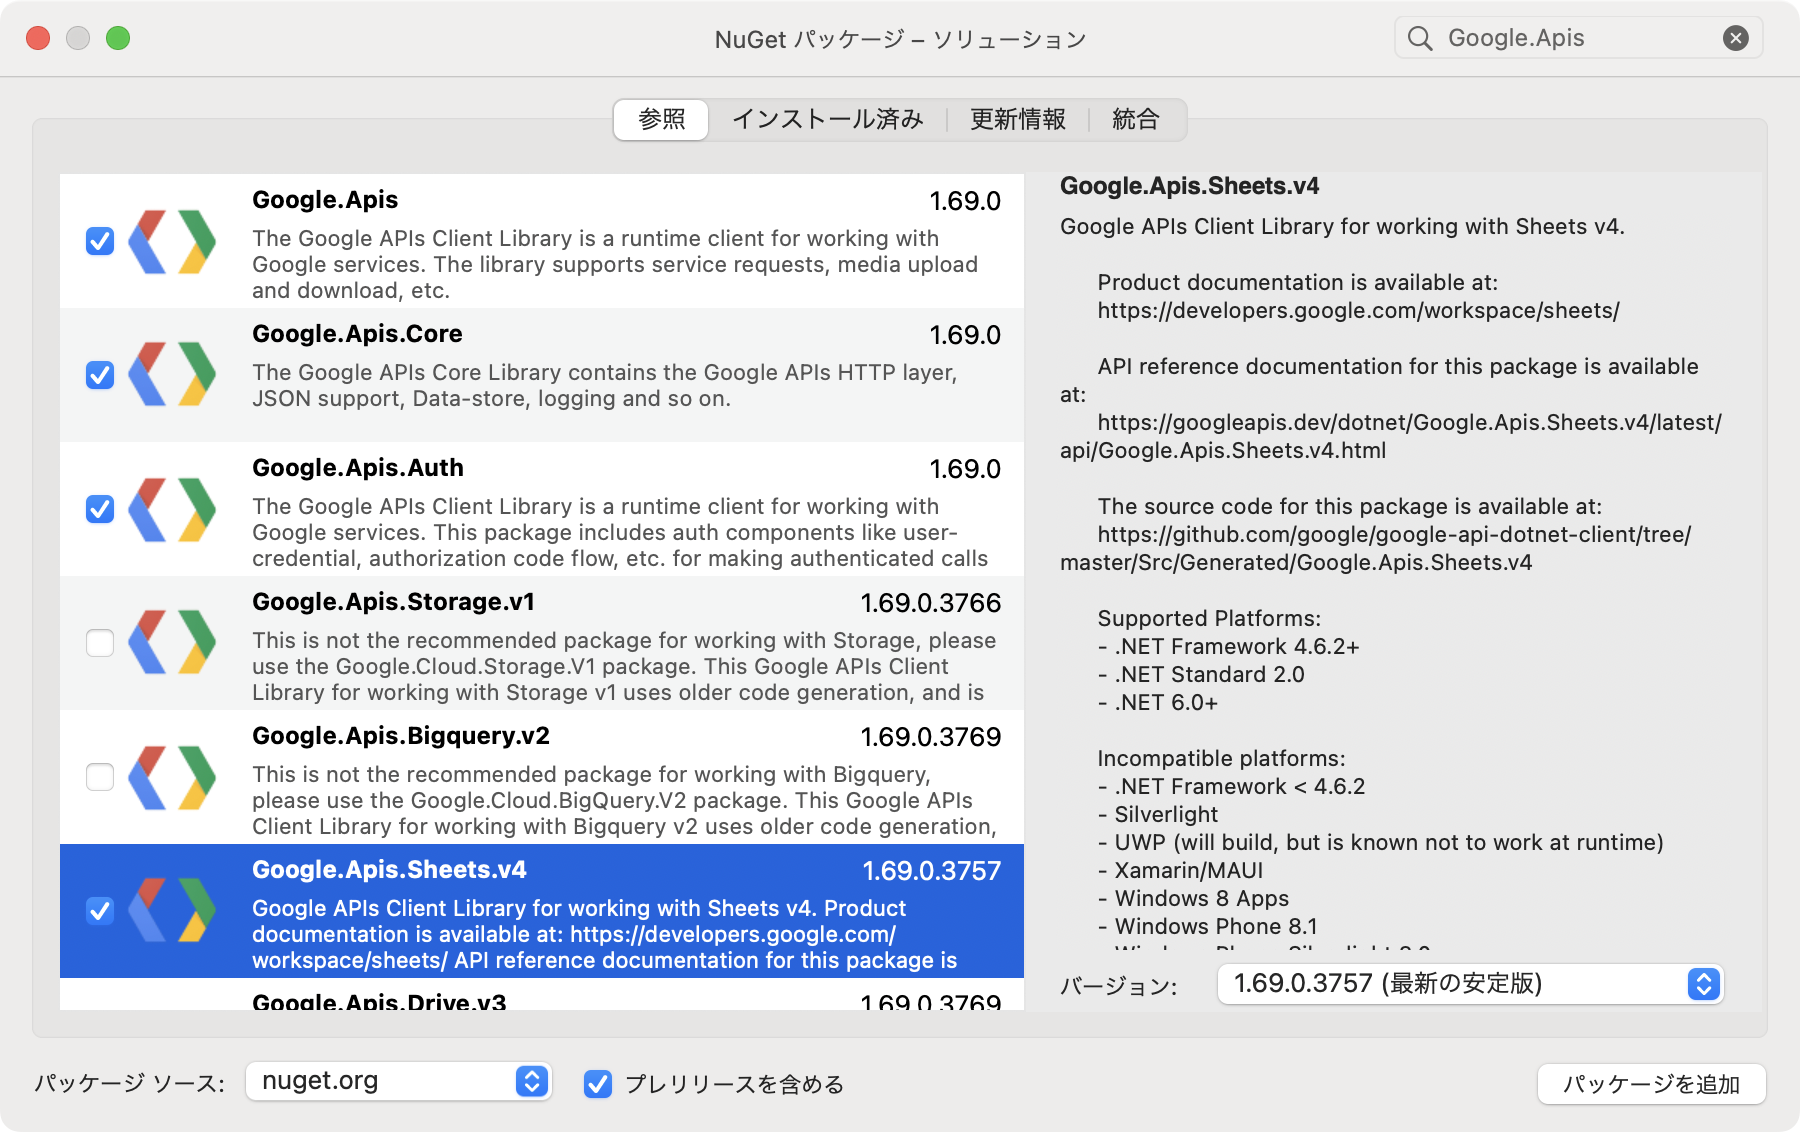
Task: Open the nuget.org package source dropdown
Action: pos(398,1081)
